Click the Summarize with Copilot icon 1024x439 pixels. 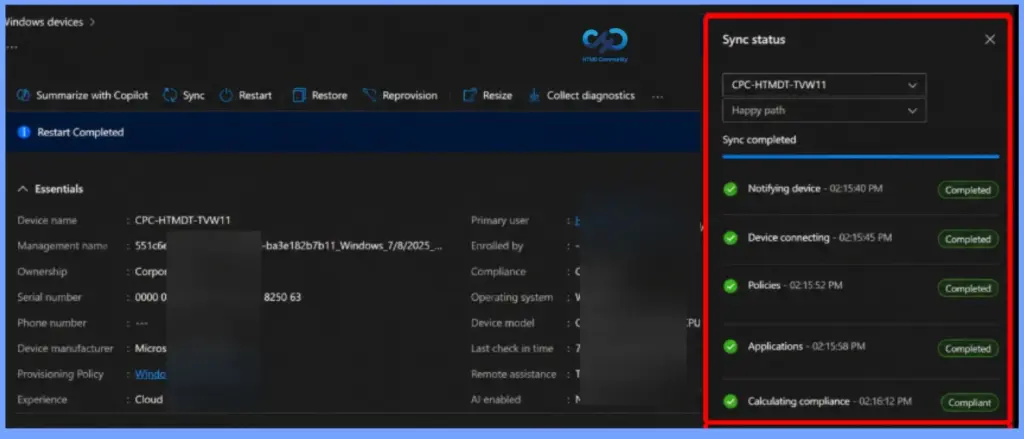tap(24, 95)
